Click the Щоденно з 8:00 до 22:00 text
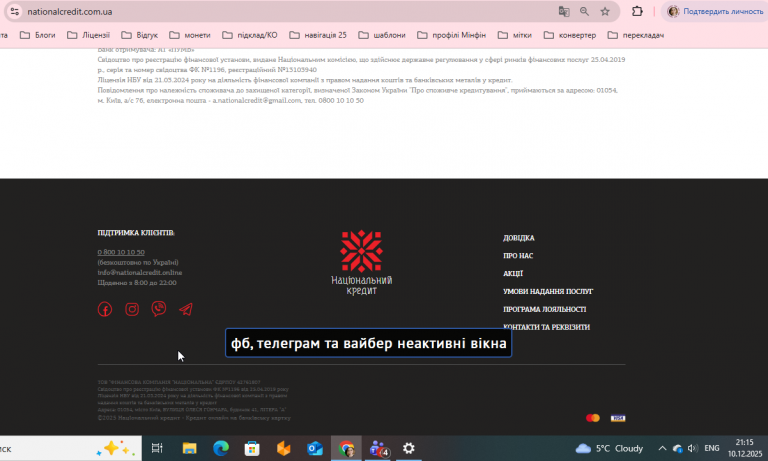The height and width of the screenshot is (461, 768). [137, 283]
